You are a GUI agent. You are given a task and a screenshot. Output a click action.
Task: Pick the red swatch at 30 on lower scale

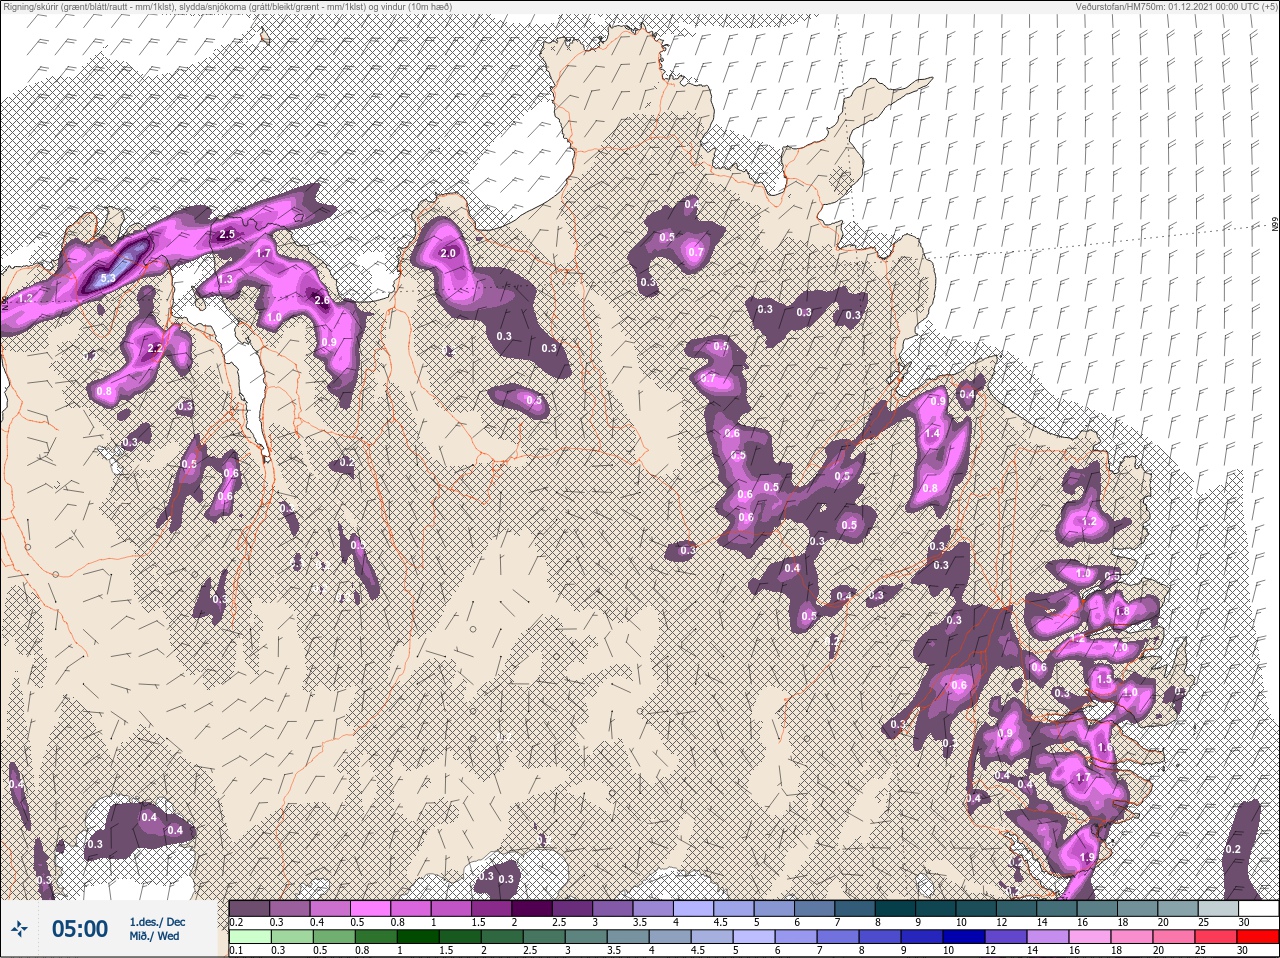tap(1258, 937)
